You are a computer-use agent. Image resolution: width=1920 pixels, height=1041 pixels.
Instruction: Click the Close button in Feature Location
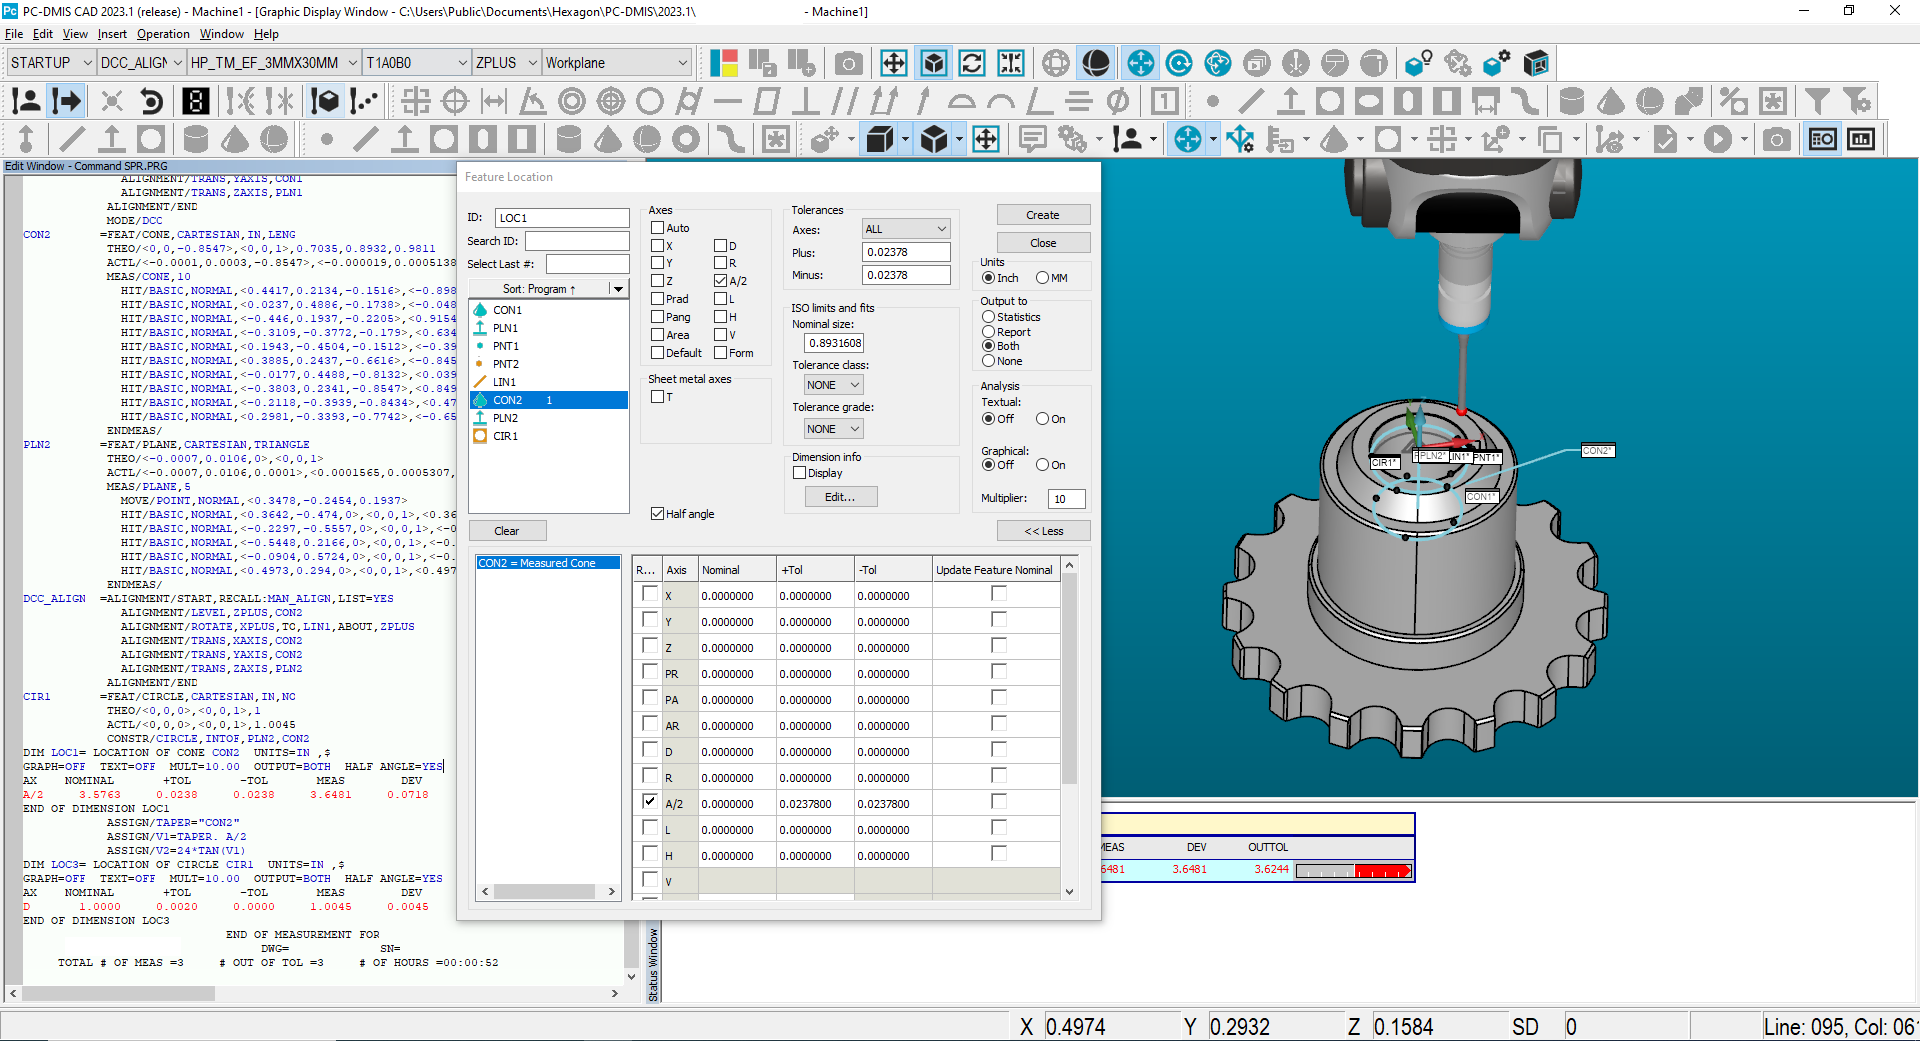[1043, 243]
